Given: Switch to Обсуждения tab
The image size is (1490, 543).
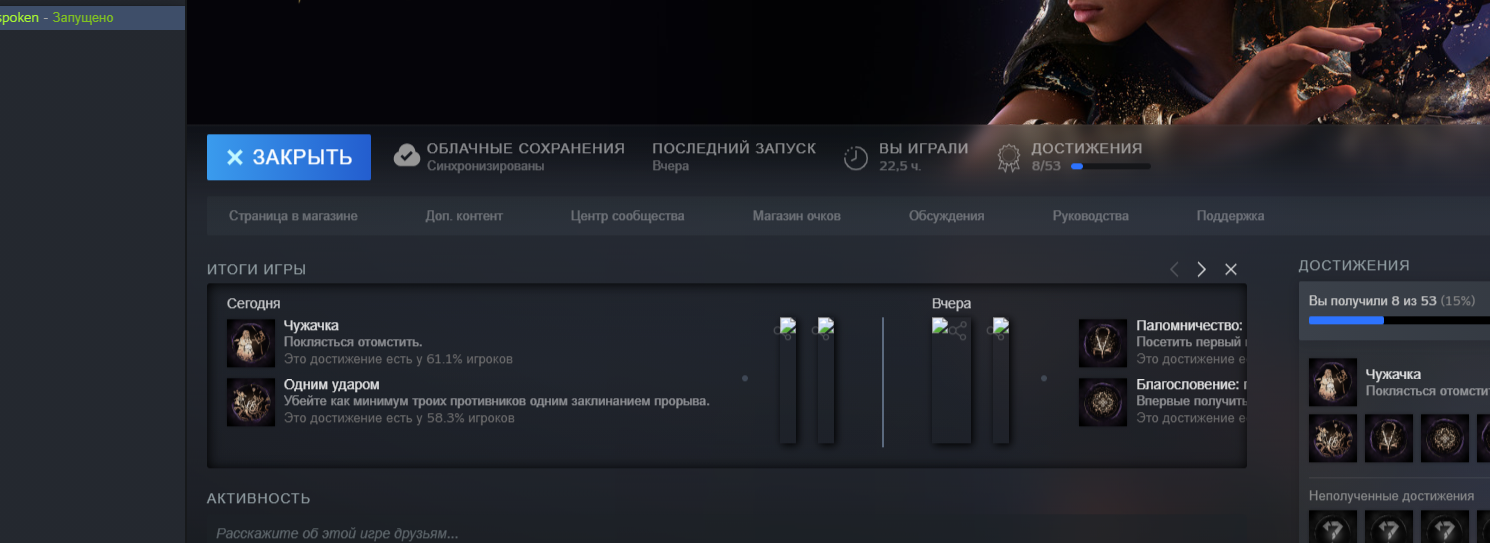Looking at the screenshot, I should click(x=946, y=216).
